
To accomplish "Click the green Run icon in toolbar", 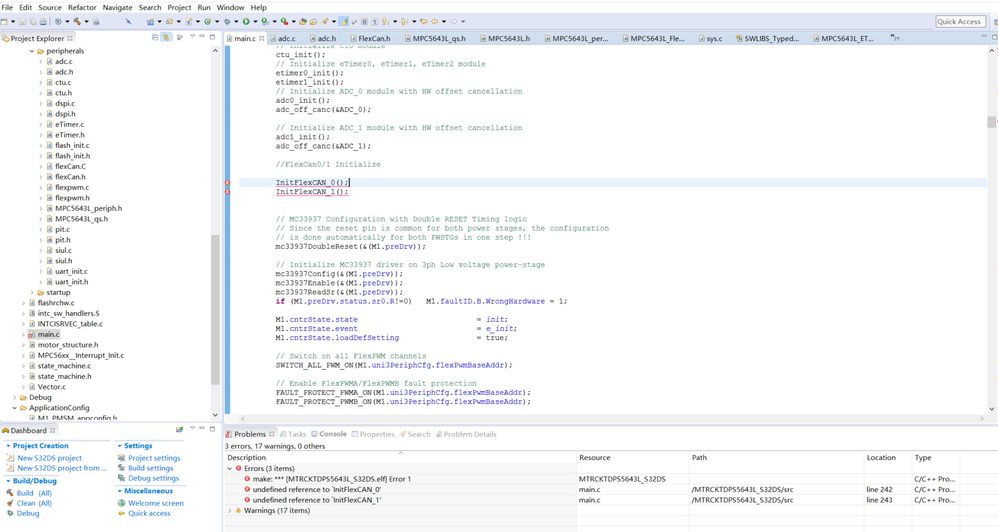I will (x=246, y=22).
